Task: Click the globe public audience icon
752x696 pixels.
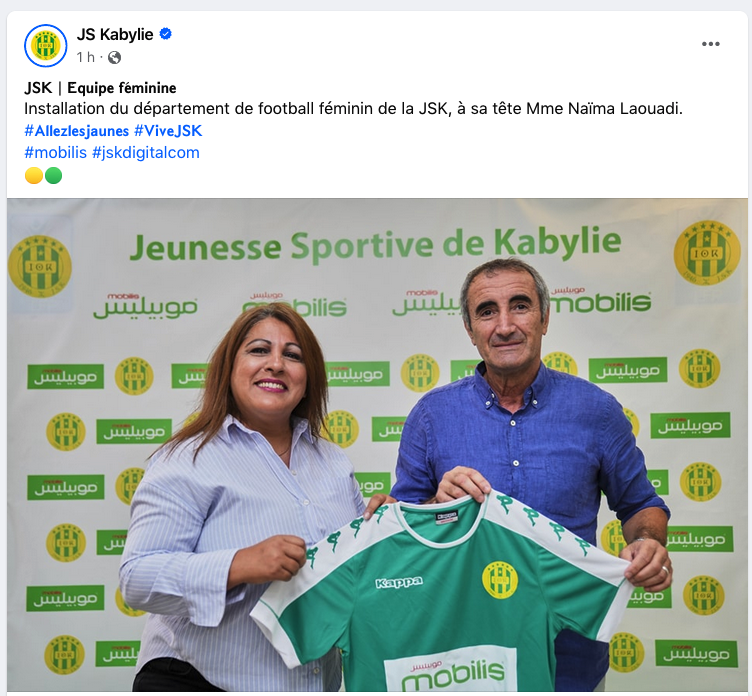Action: coord(115,58)
